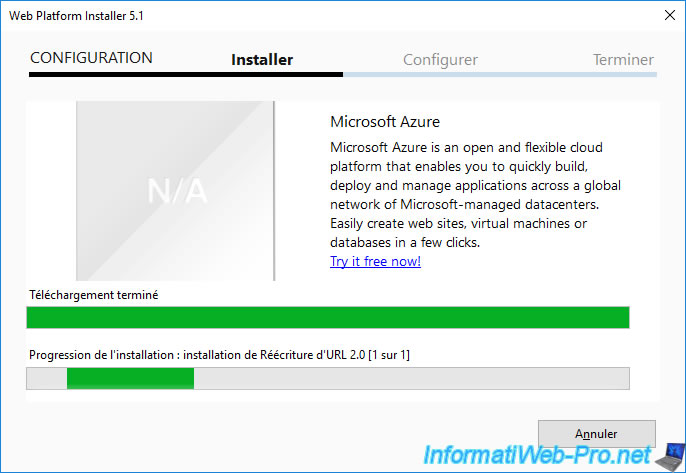Click the laptop icon in the watermark
The width and height of the screenshot is (686, 473).
[x=670, y=457]
